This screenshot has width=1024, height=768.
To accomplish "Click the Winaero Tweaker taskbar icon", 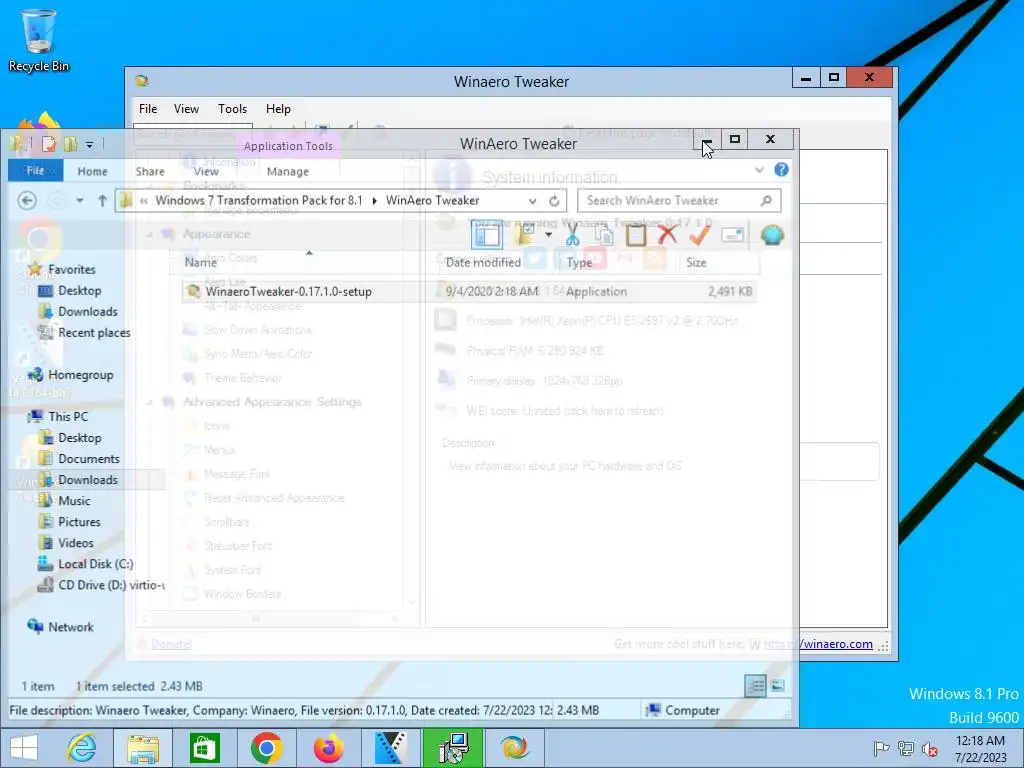I will coord(514,748).
